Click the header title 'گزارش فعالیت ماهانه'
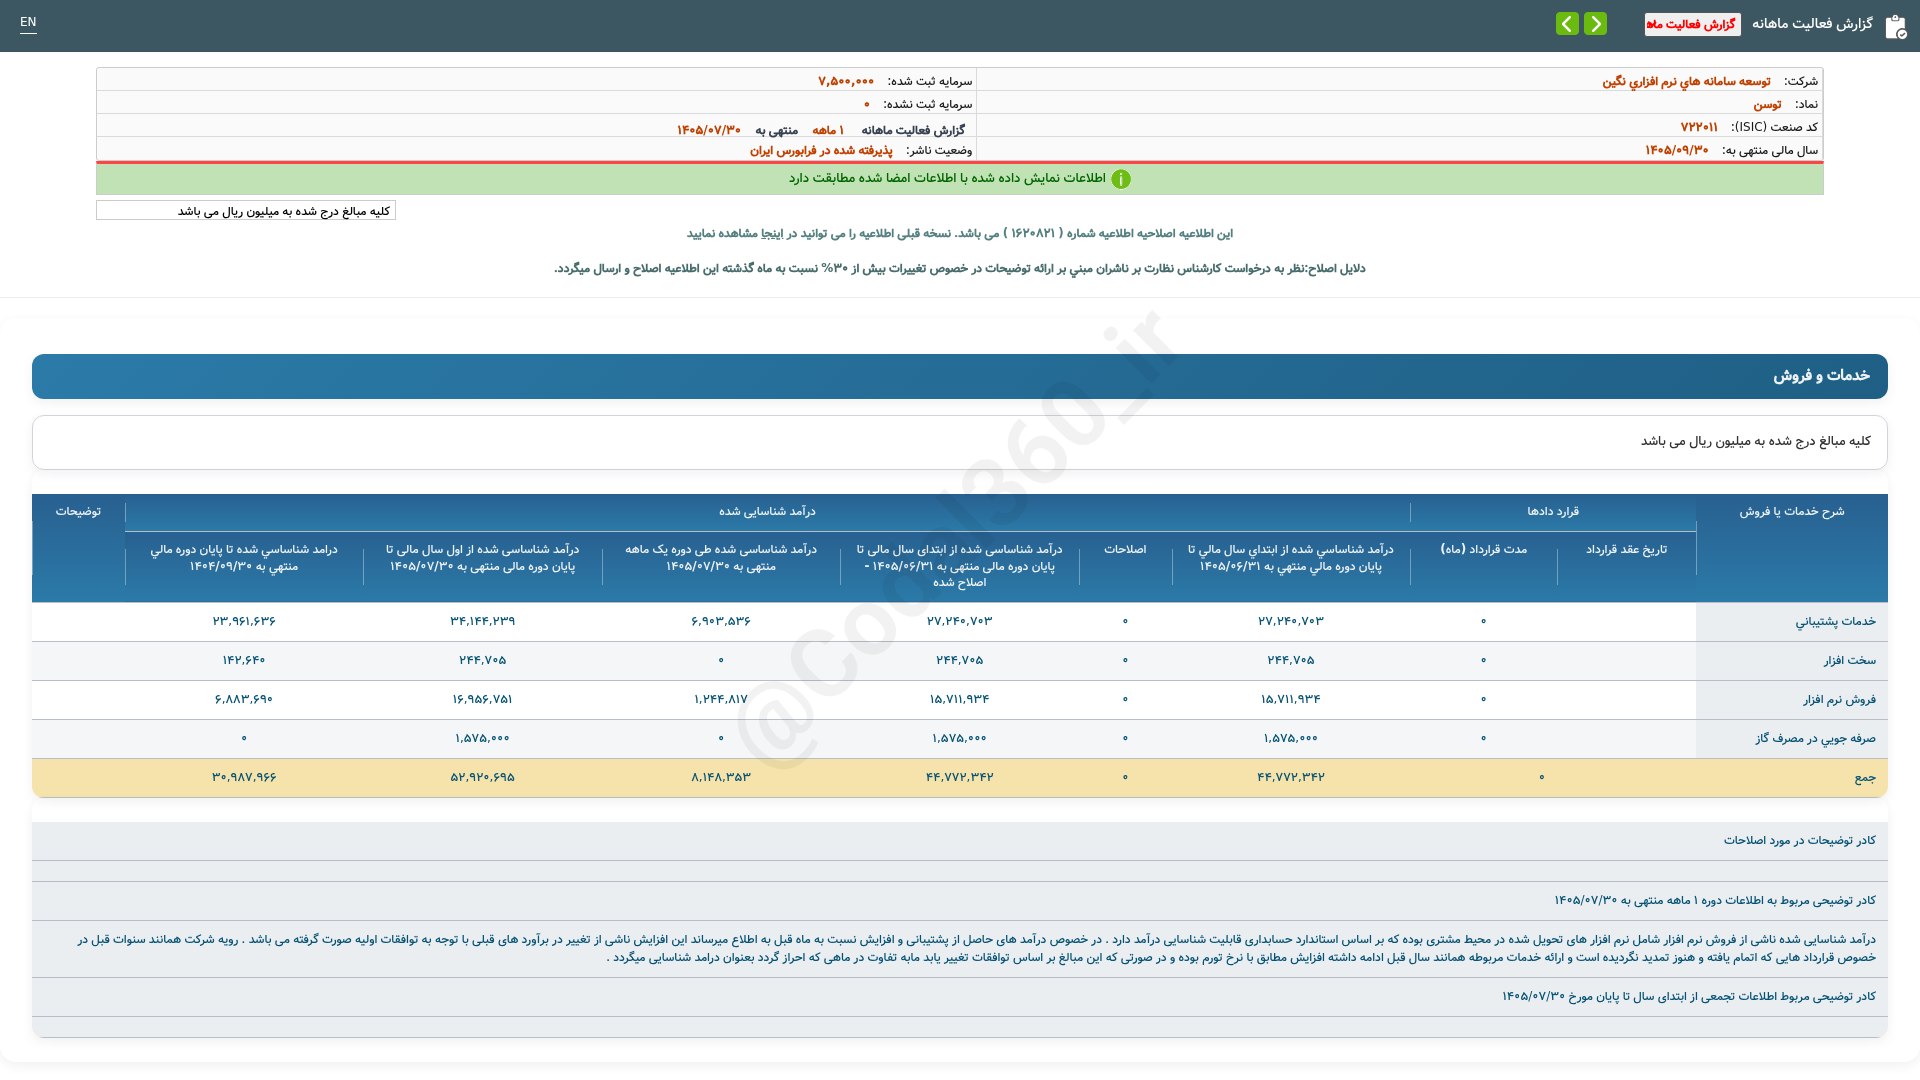 pyautogui.click(x=1812, y=23)
